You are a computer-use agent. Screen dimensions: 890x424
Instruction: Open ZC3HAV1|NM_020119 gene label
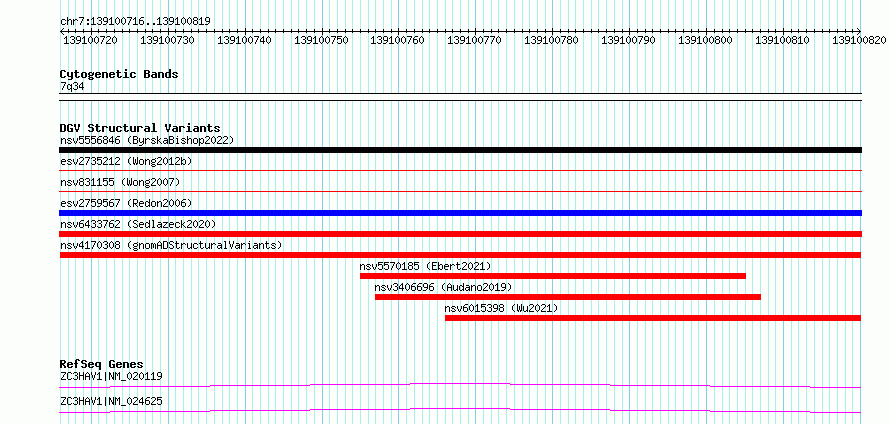[x=111, y=376]
